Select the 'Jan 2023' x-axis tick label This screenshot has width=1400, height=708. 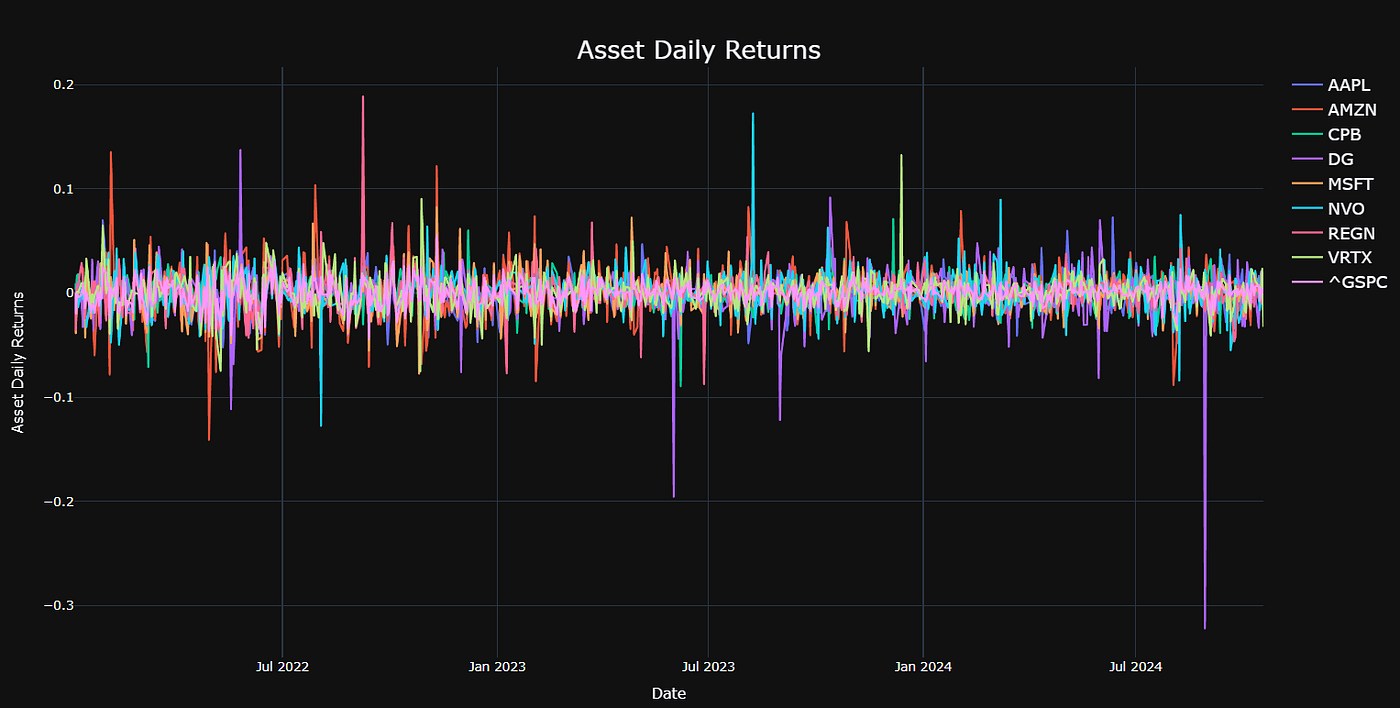(497, 666)
